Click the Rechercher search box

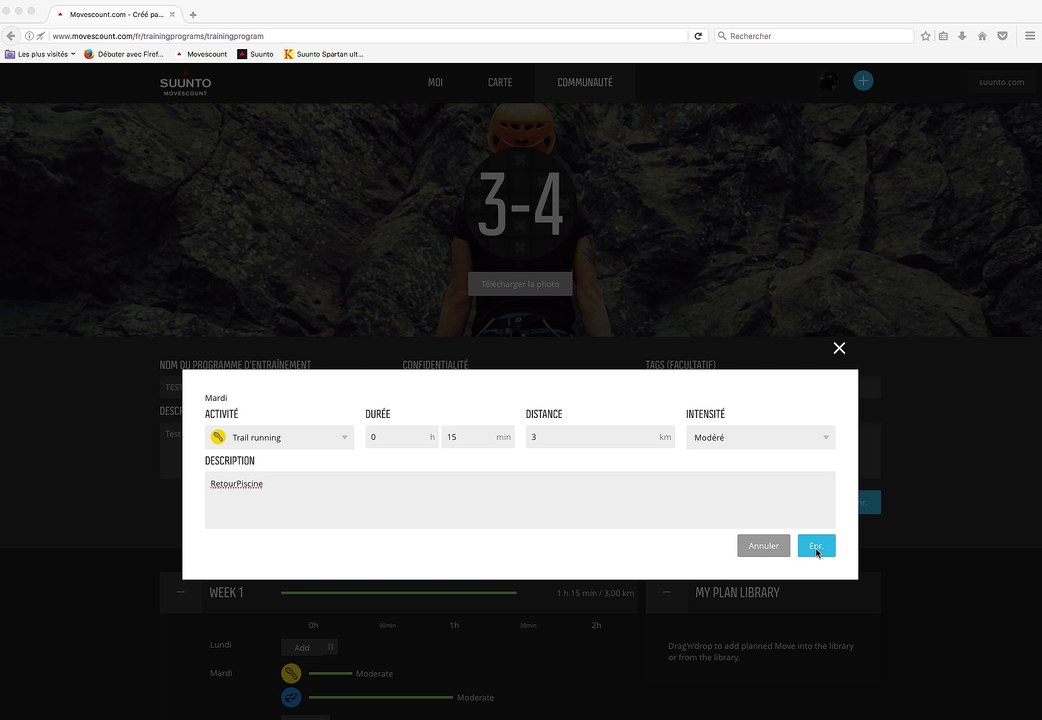(814, 36)
